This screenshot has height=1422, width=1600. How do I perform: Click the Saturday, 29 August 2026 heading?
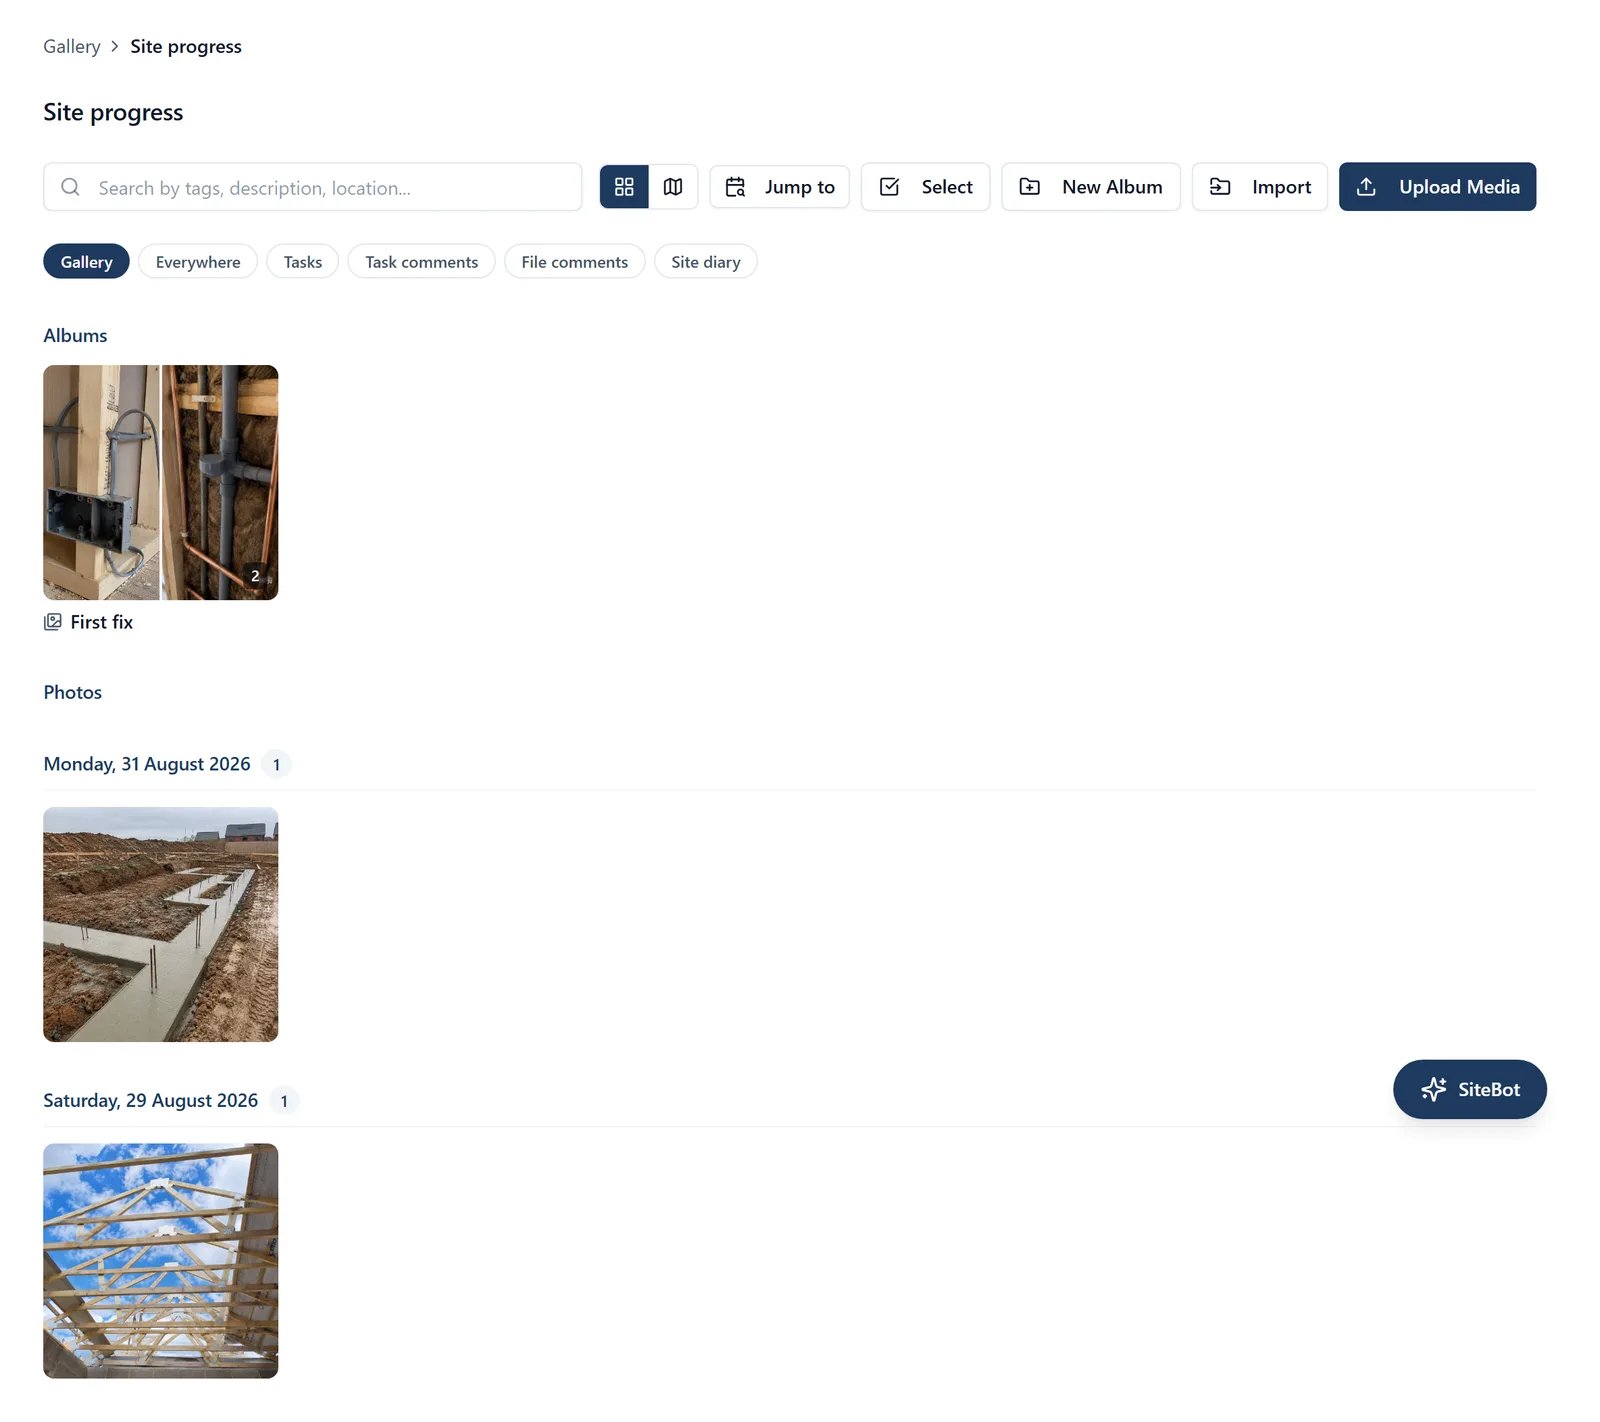[x=151, y=1100]
